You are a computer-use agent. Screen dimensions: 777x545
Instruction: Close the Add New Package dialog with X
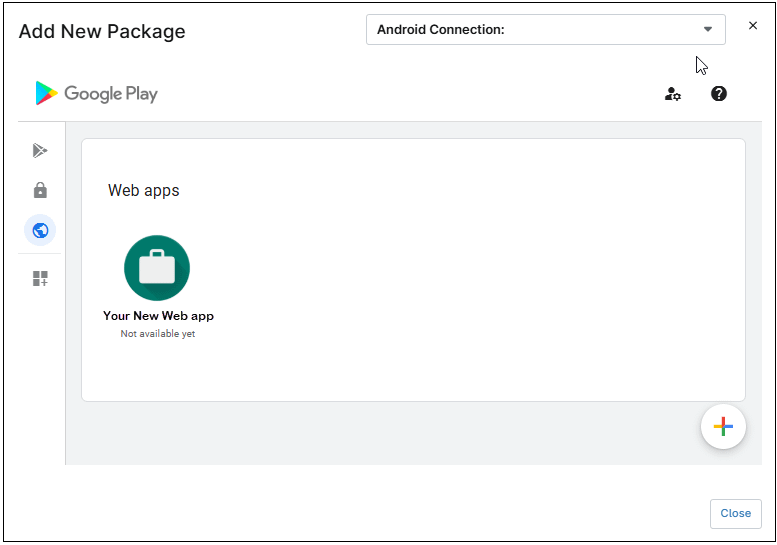(752, 25)
